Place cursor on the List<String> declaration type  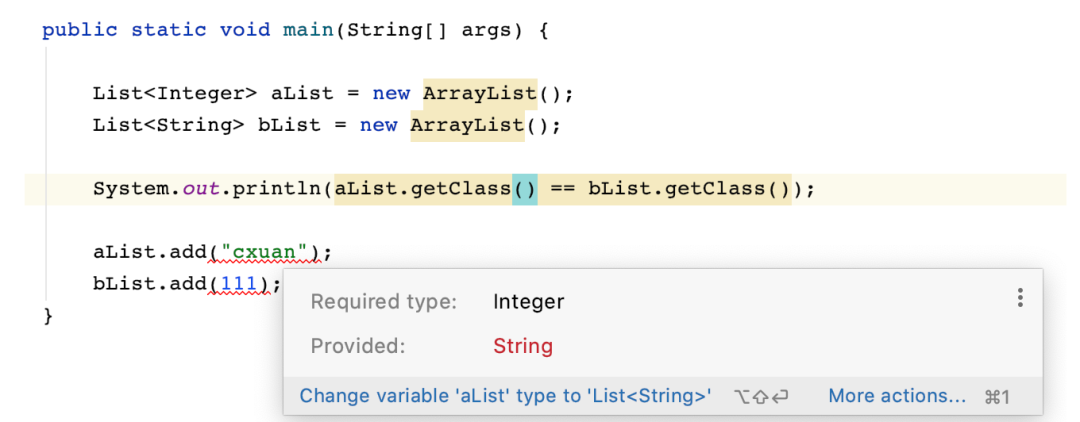(168, 125)
